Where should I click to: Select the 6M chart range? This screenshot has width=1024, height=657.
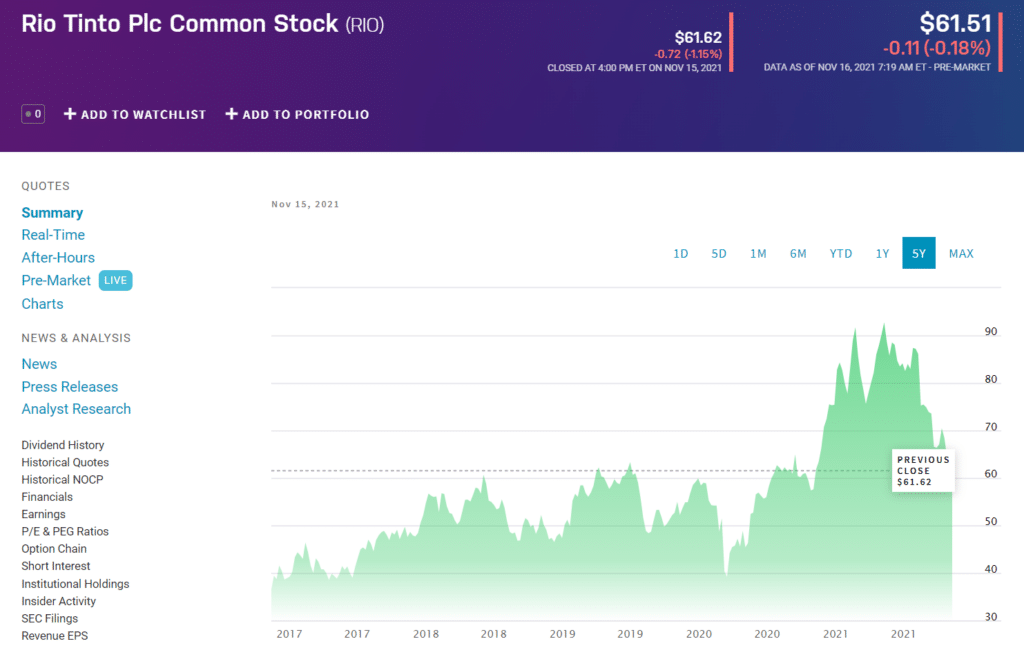798,253
